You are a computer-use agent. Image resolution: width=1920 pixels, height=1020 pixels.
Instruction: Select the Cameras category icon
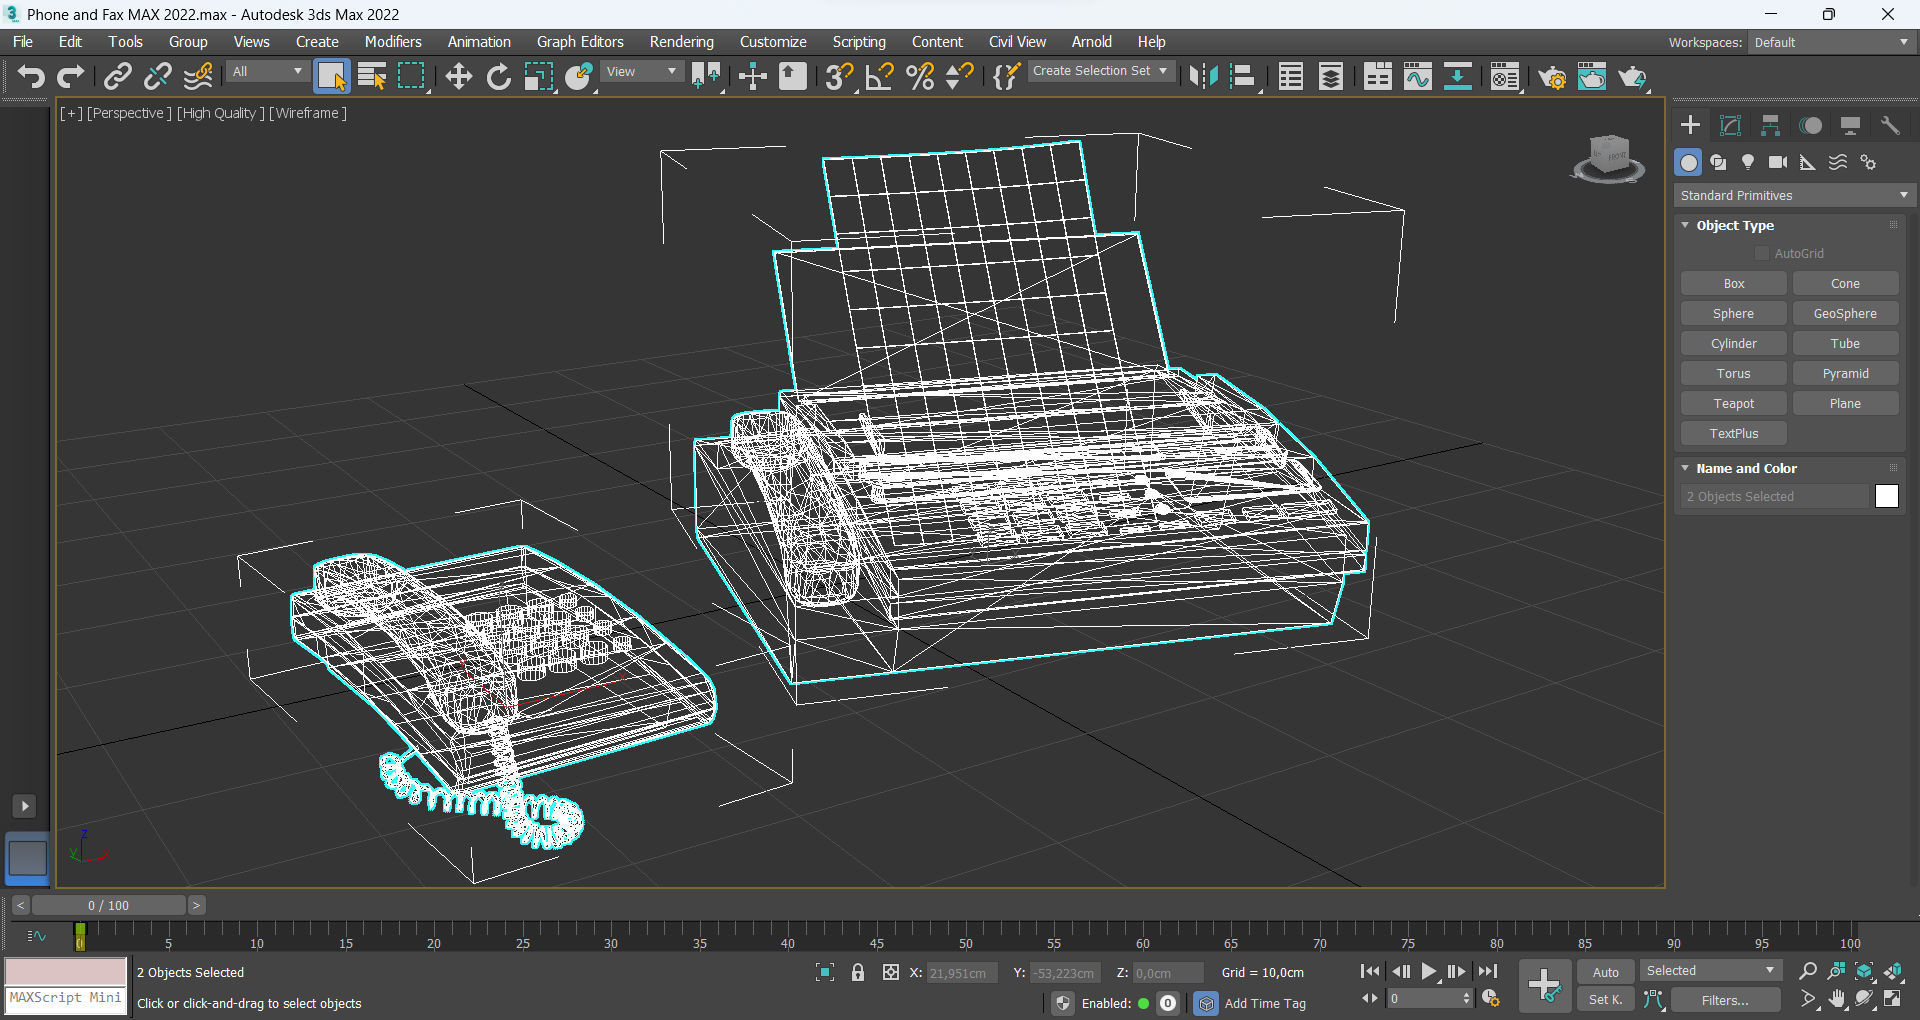pyautogui.click(x=1778, y=162)
